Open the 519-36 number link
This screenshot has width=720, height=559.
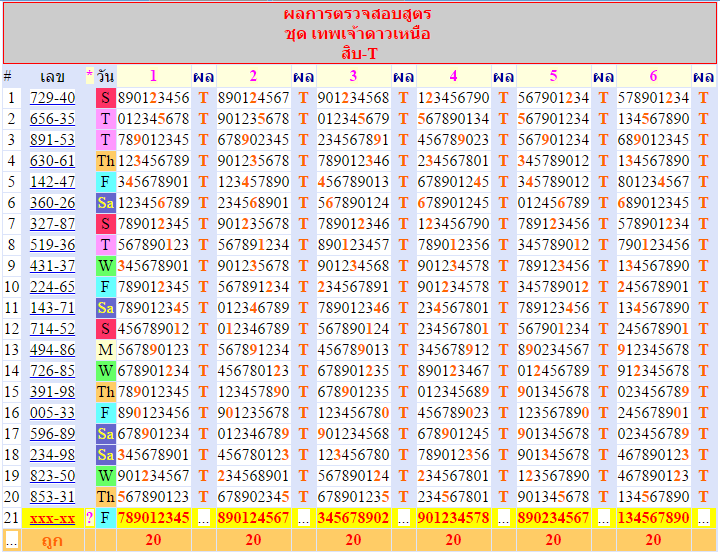click(52, 245)
